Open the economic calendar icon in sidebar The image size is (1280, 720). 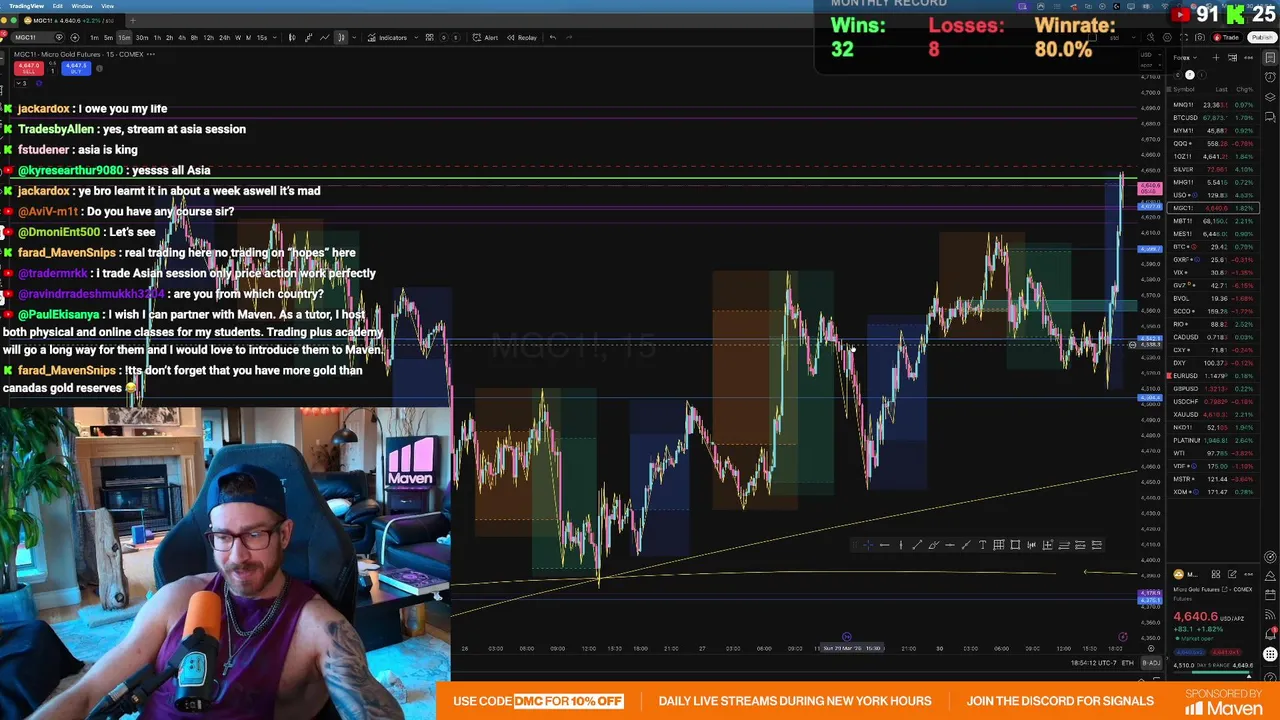(1270, 595)
